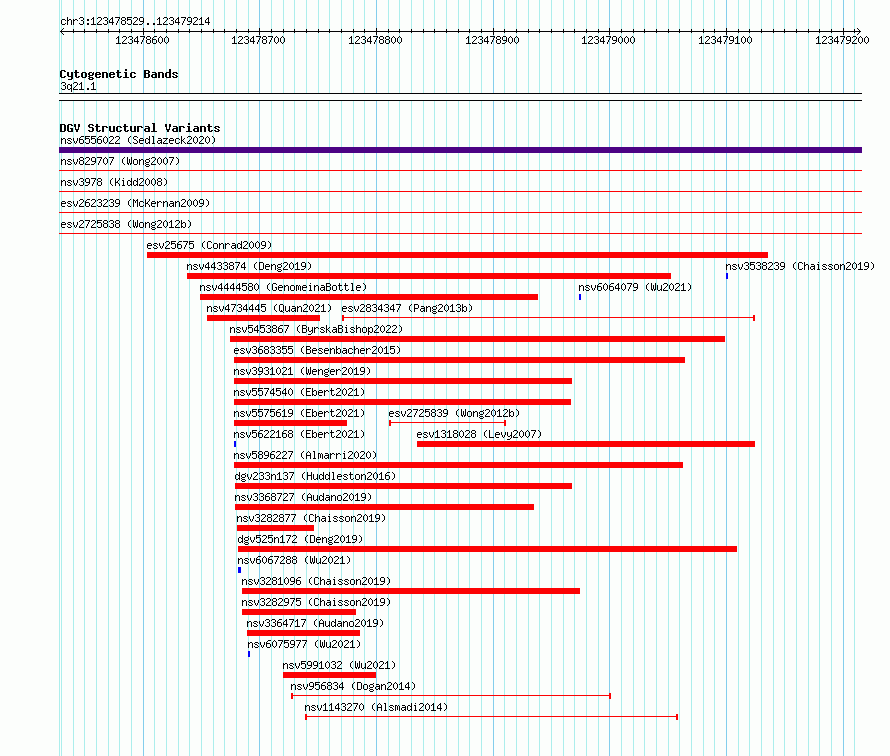Select the long red bar under dgv525n172
The image size is (890, 756).
click(488, 549)
